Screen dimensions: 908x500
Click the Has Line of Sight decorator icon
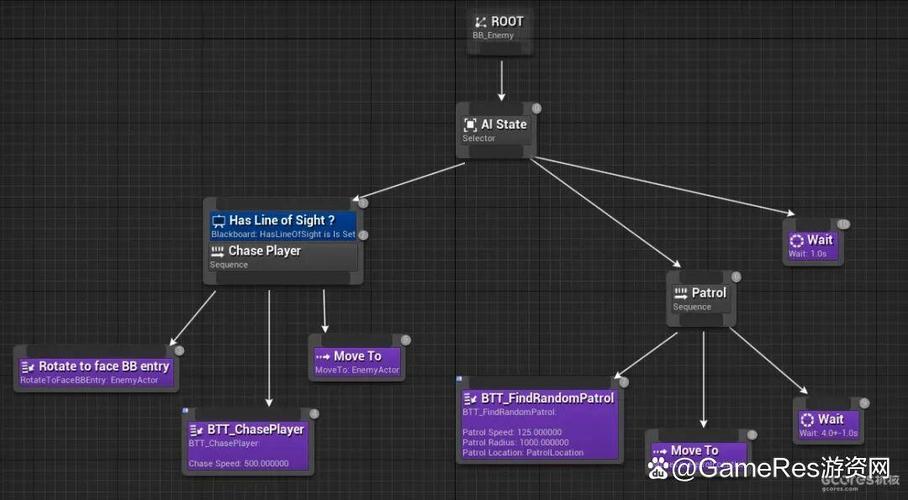coord(219,221)
